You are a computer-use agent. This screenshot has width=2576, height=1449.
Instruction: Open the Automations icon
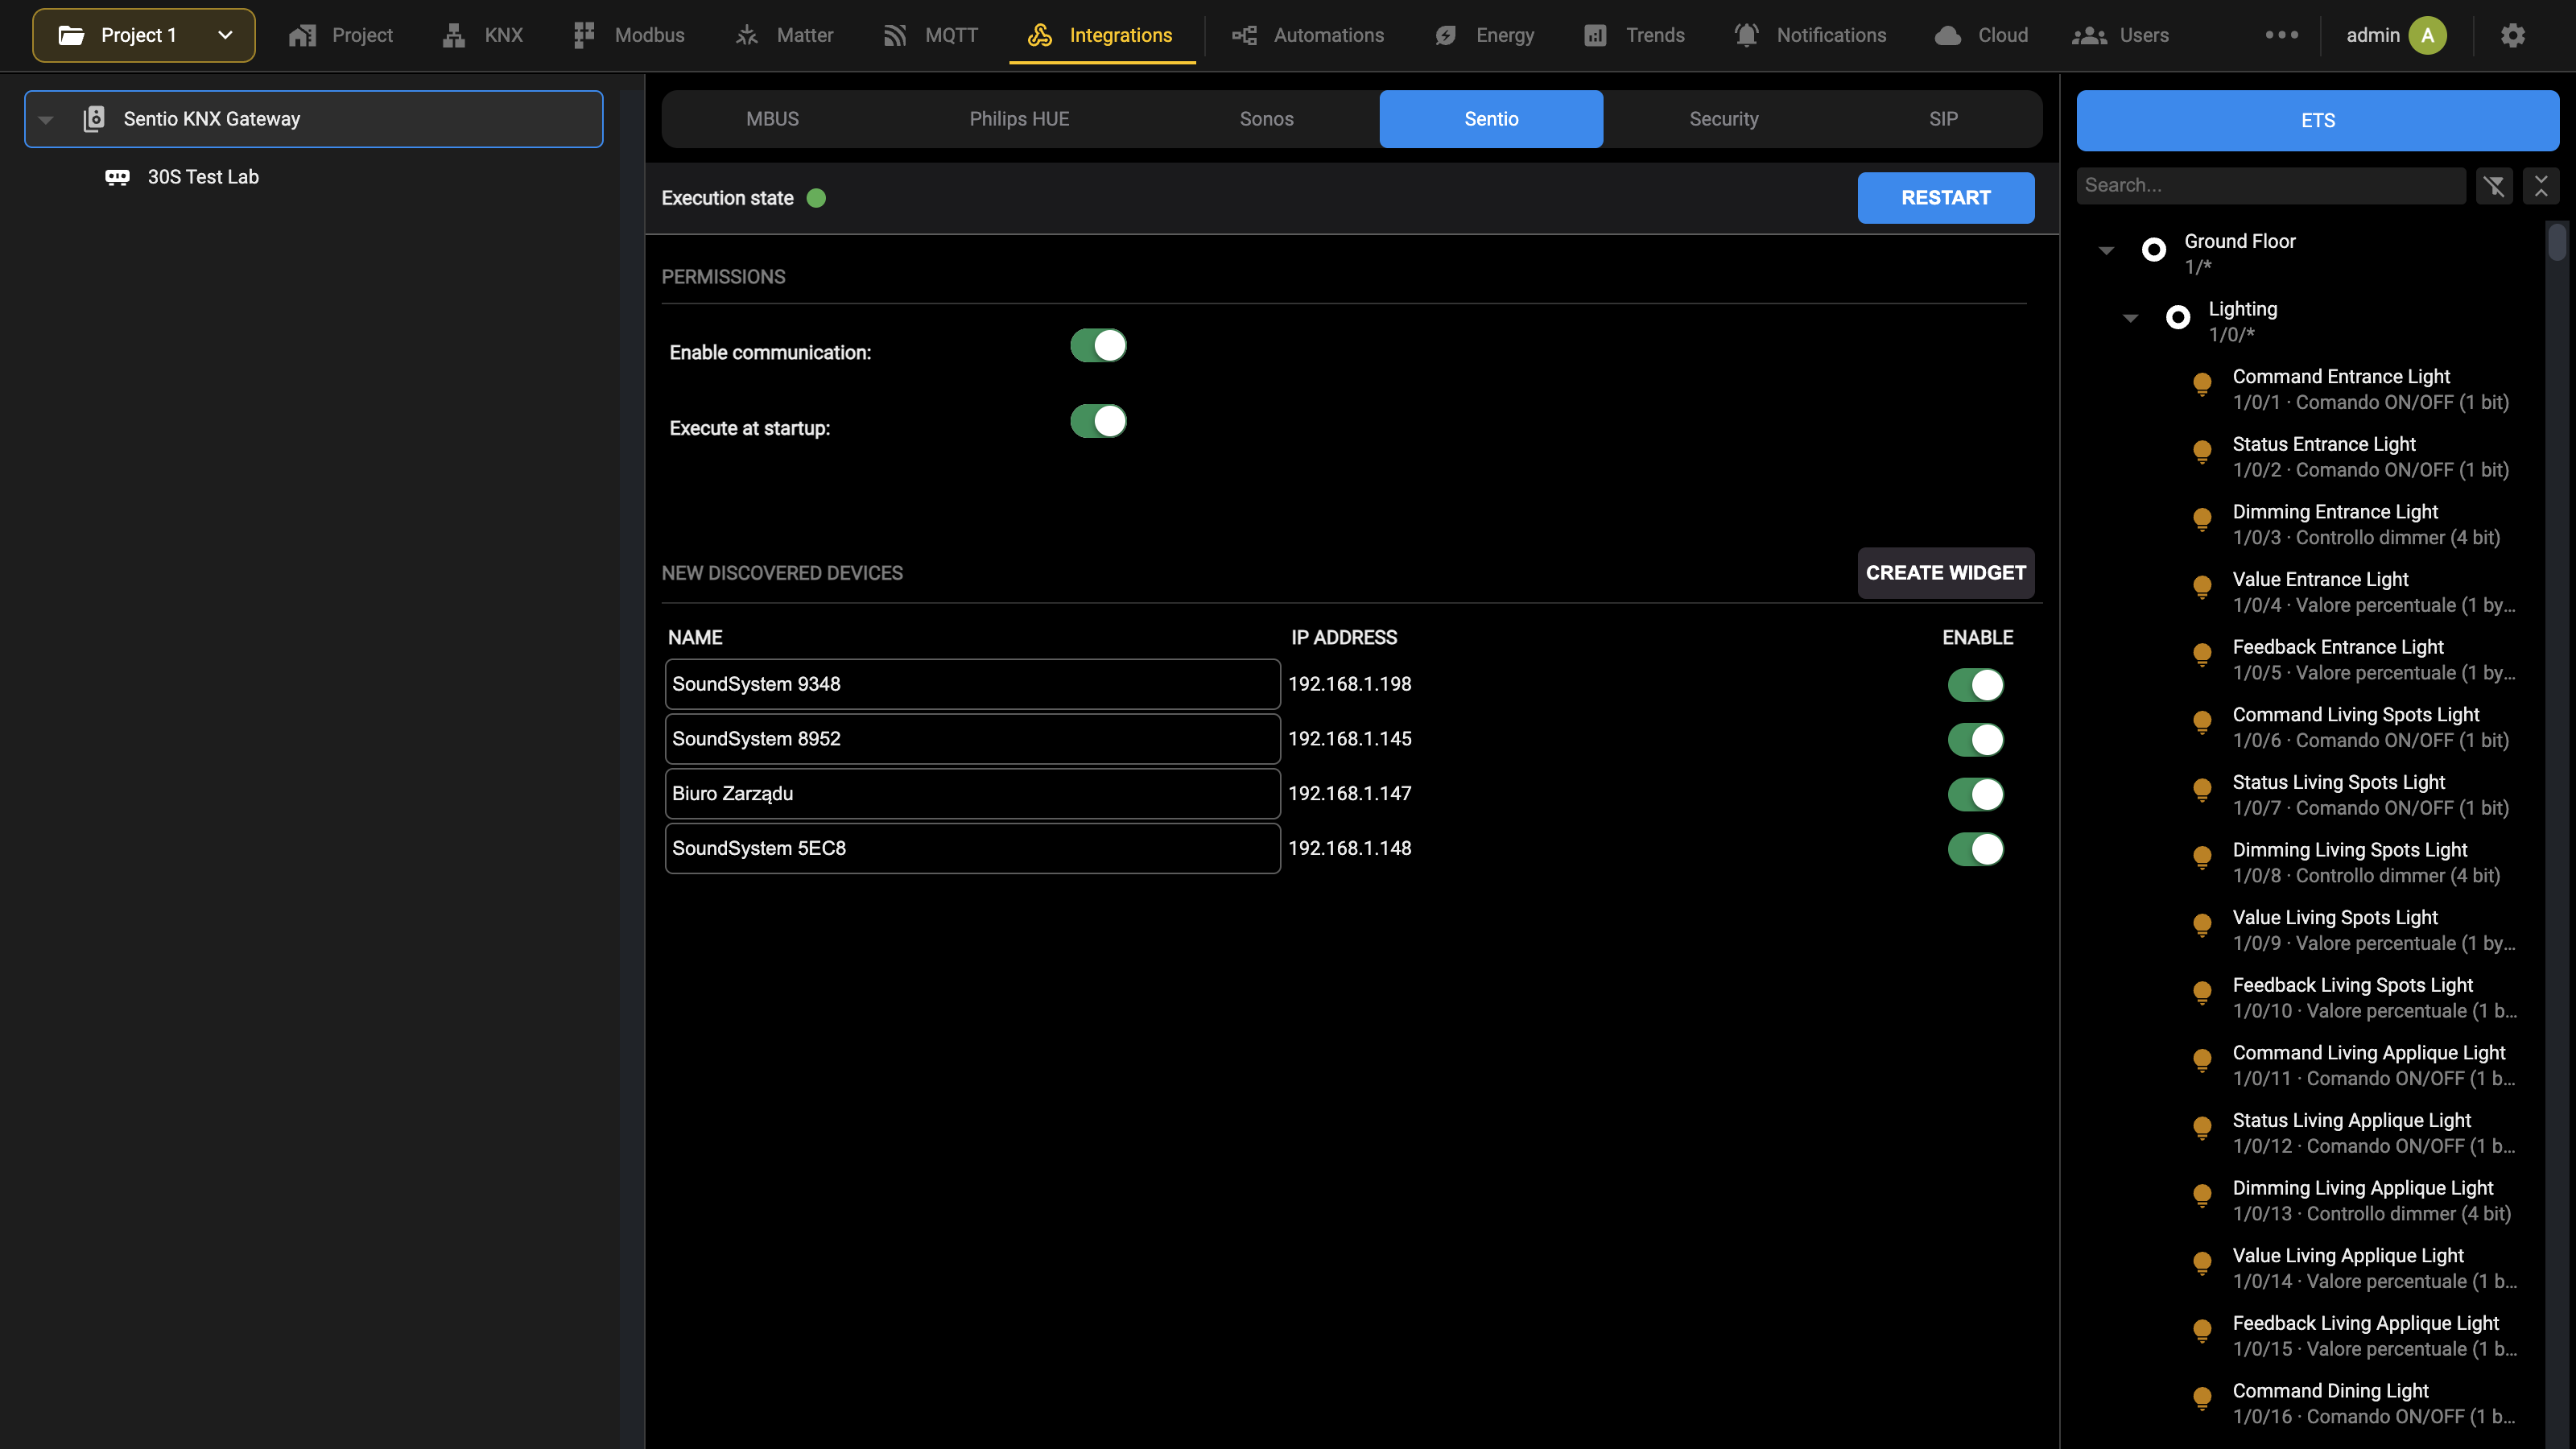1244,36
